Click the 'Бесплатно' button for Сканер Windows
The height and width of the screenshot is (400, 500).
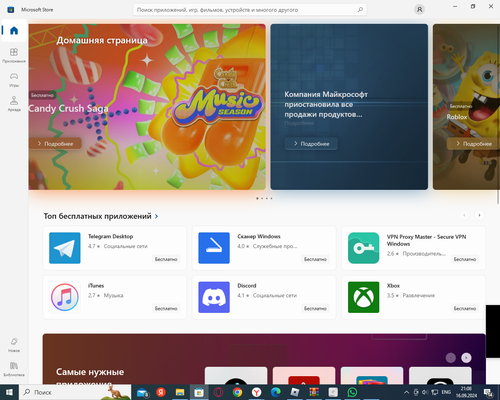[x=315, y=259]
